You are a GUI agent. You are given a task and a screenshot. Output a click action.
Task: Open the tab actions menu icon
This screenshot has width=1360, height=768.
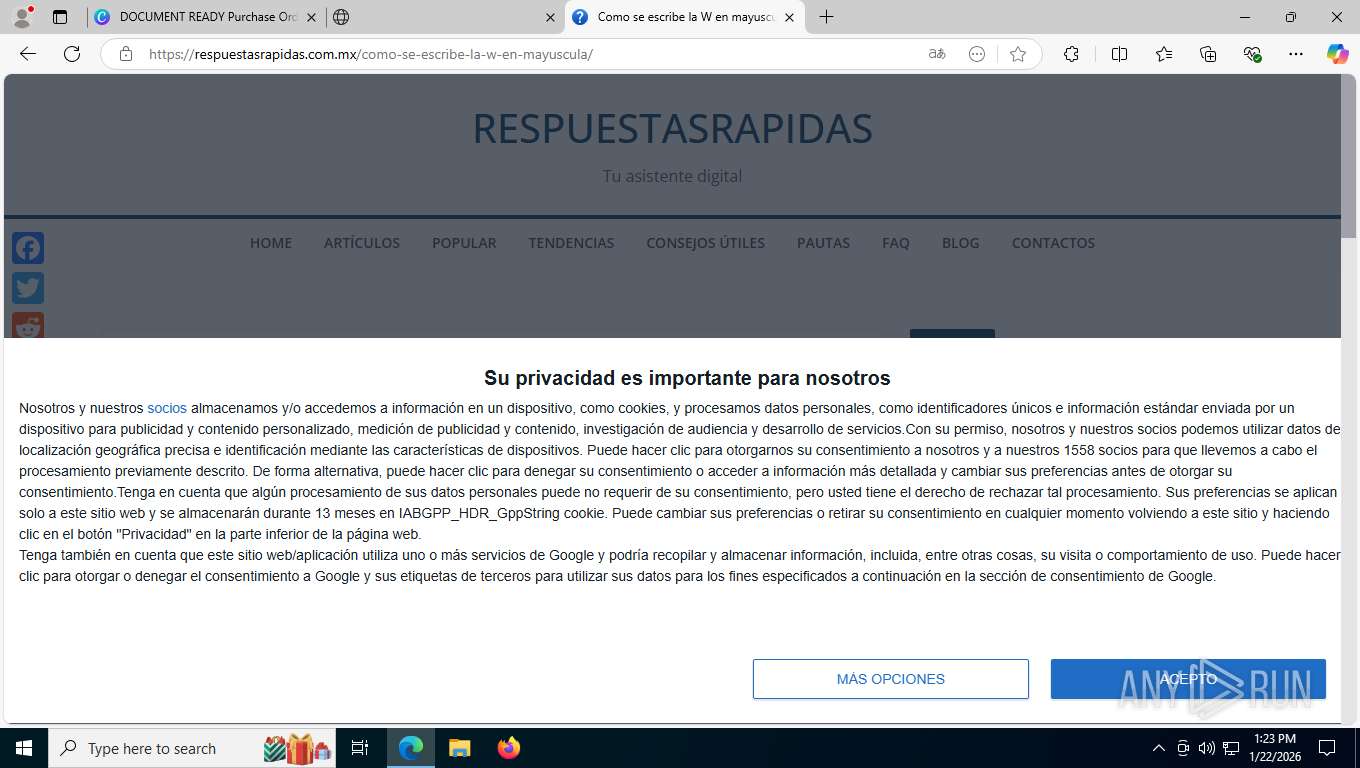[60, 17]
